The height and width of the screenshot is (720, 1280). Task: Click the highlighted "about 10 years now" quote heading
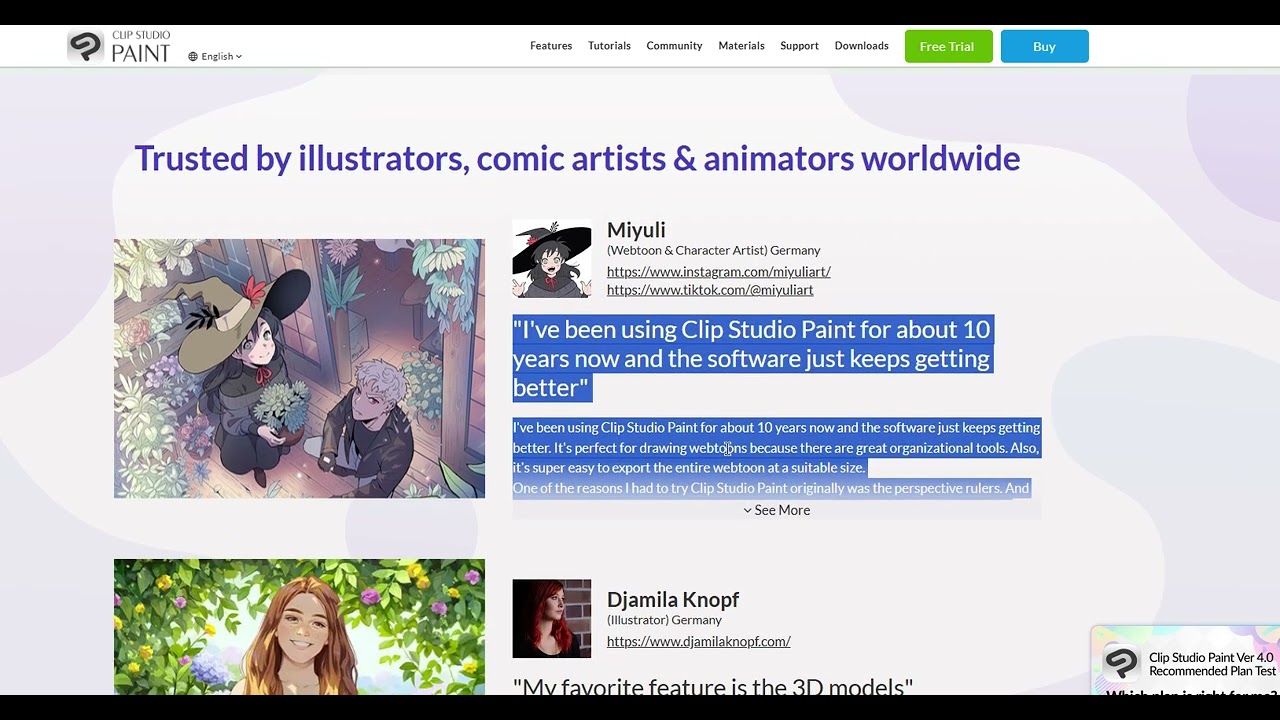[752, 358]
